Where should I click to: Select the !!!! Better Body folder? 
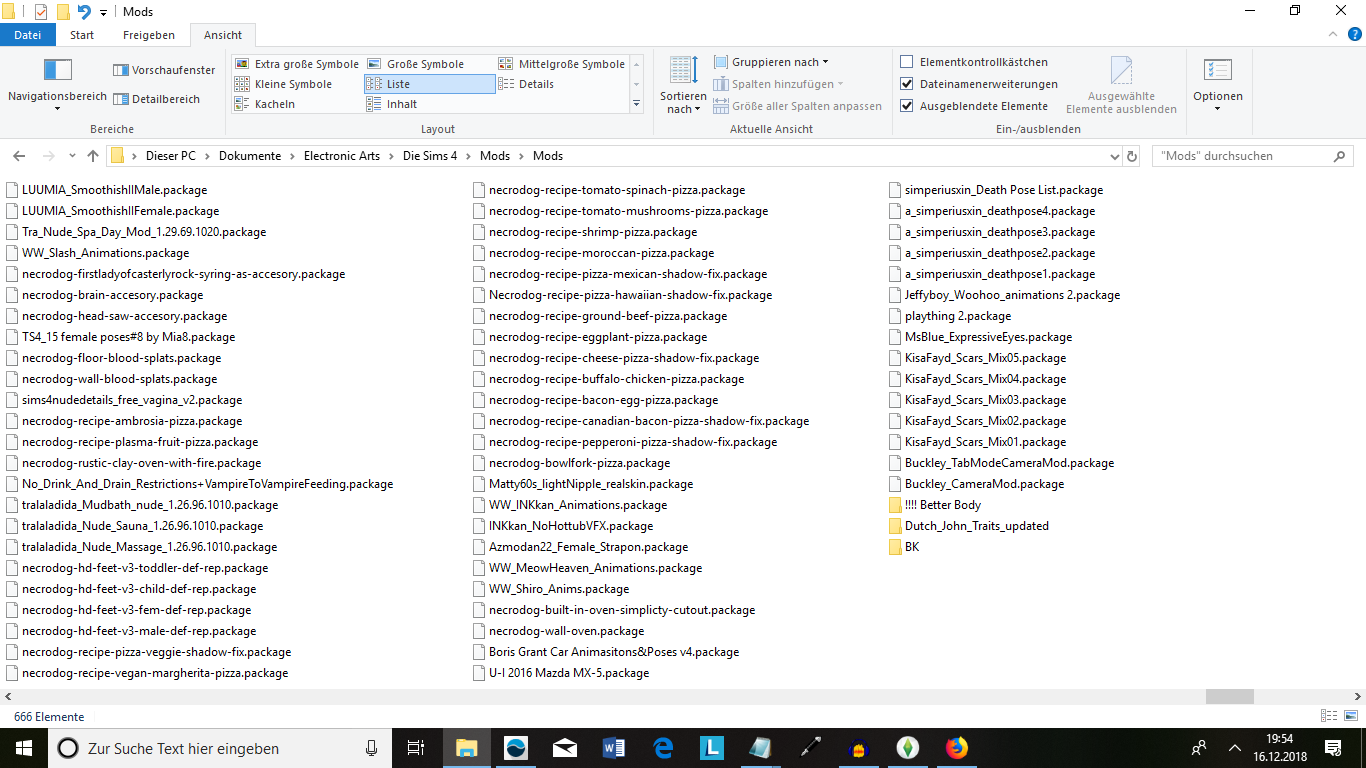tap(935, 505)
